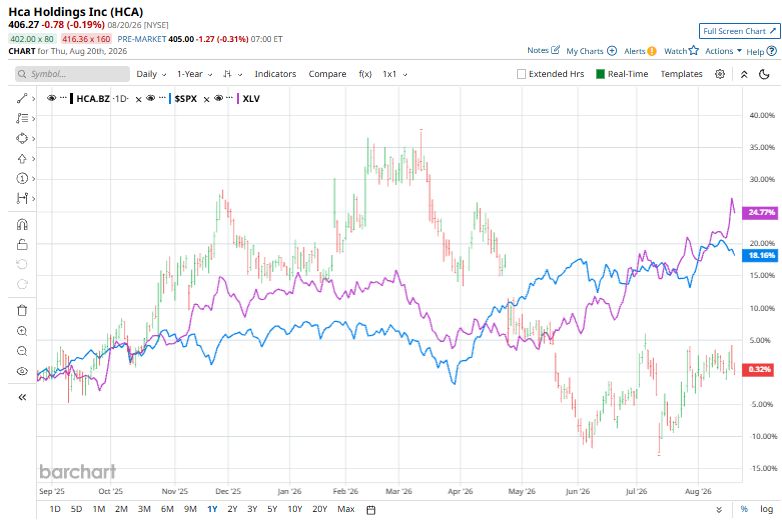Select the 5Y time range
Screen dimensions: 782x526
click(x=272, y=509)
